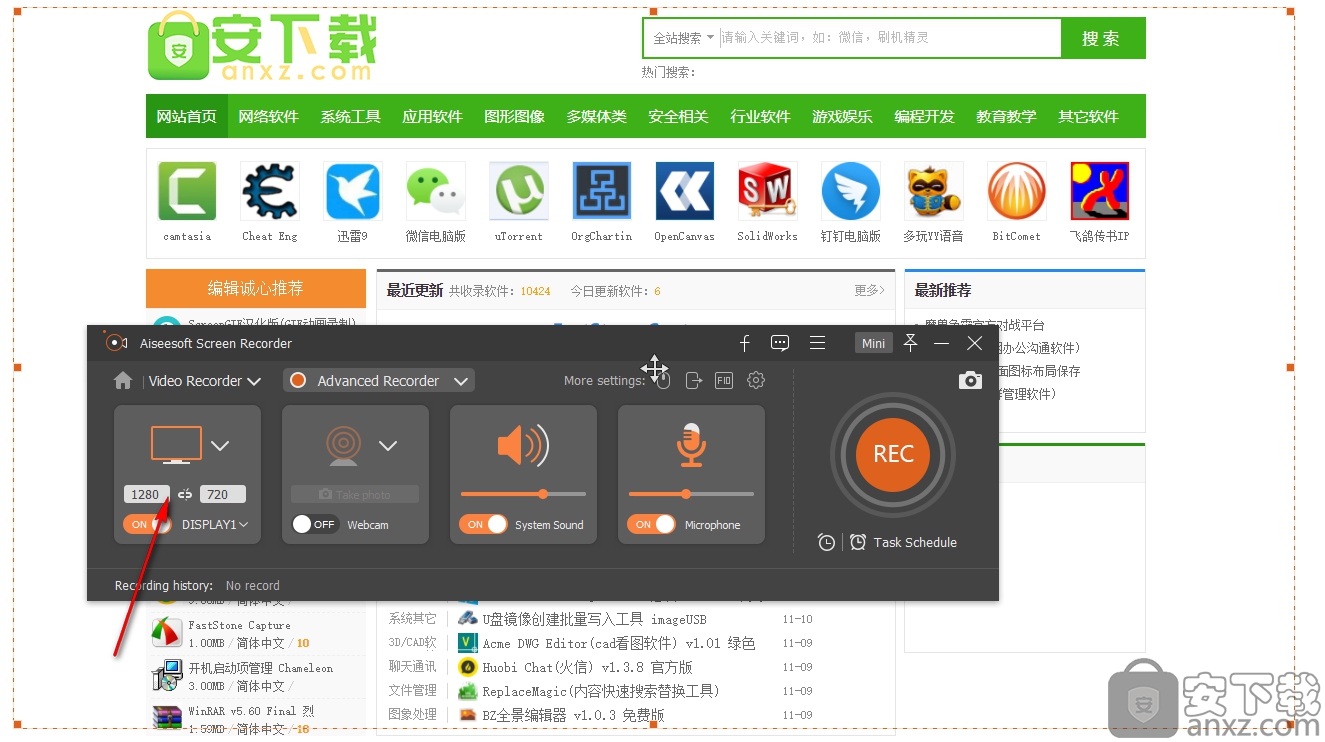Open the uTorrent icon
Viewport: 1325px width, 742px height.
coord(519,191)
